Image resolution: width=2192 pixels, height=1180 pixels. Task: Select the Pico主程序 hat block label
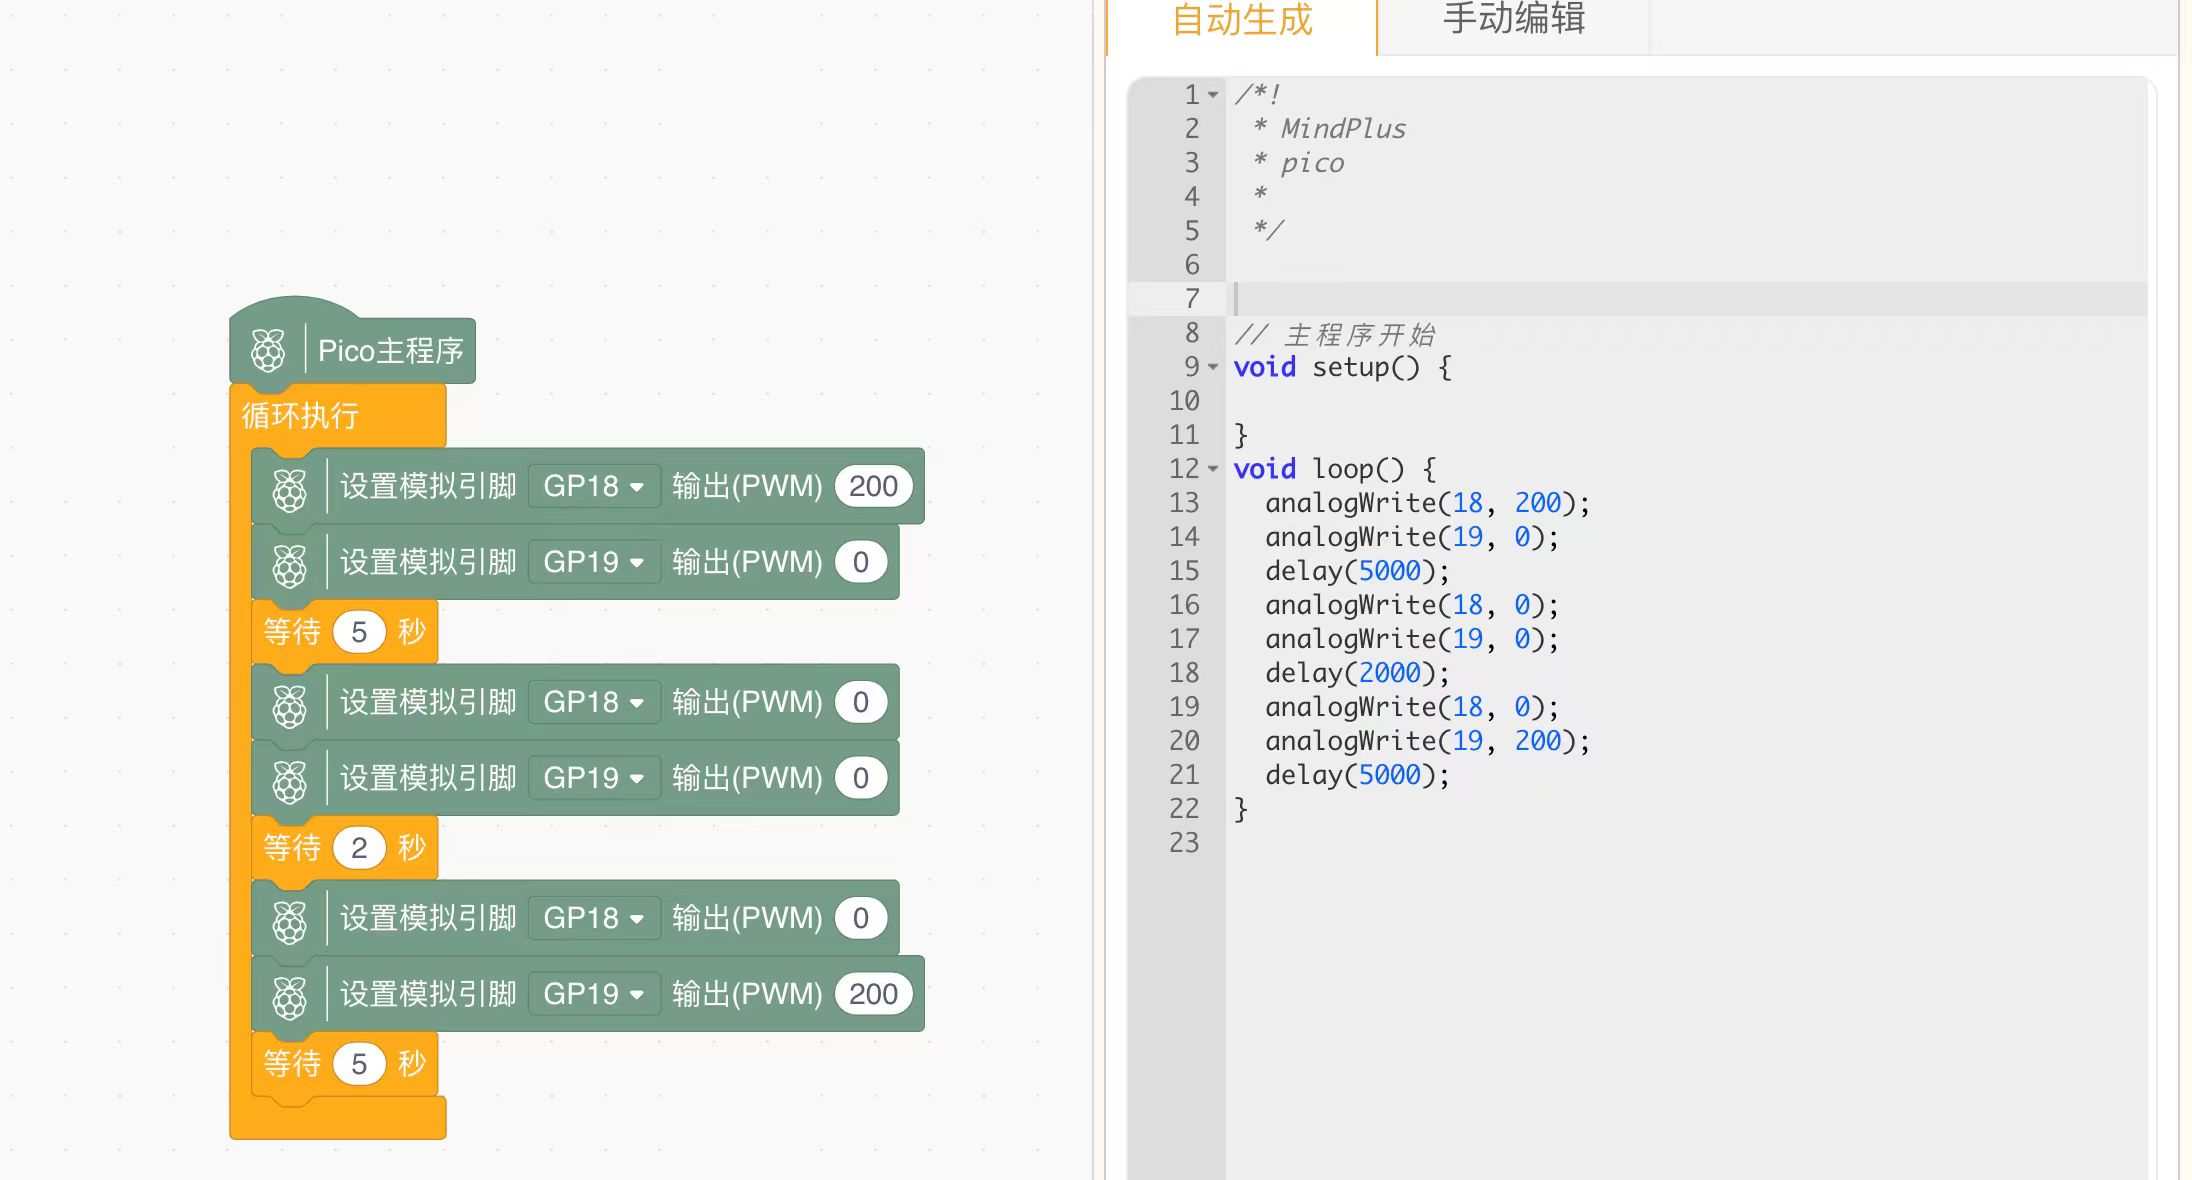[390, 351]
